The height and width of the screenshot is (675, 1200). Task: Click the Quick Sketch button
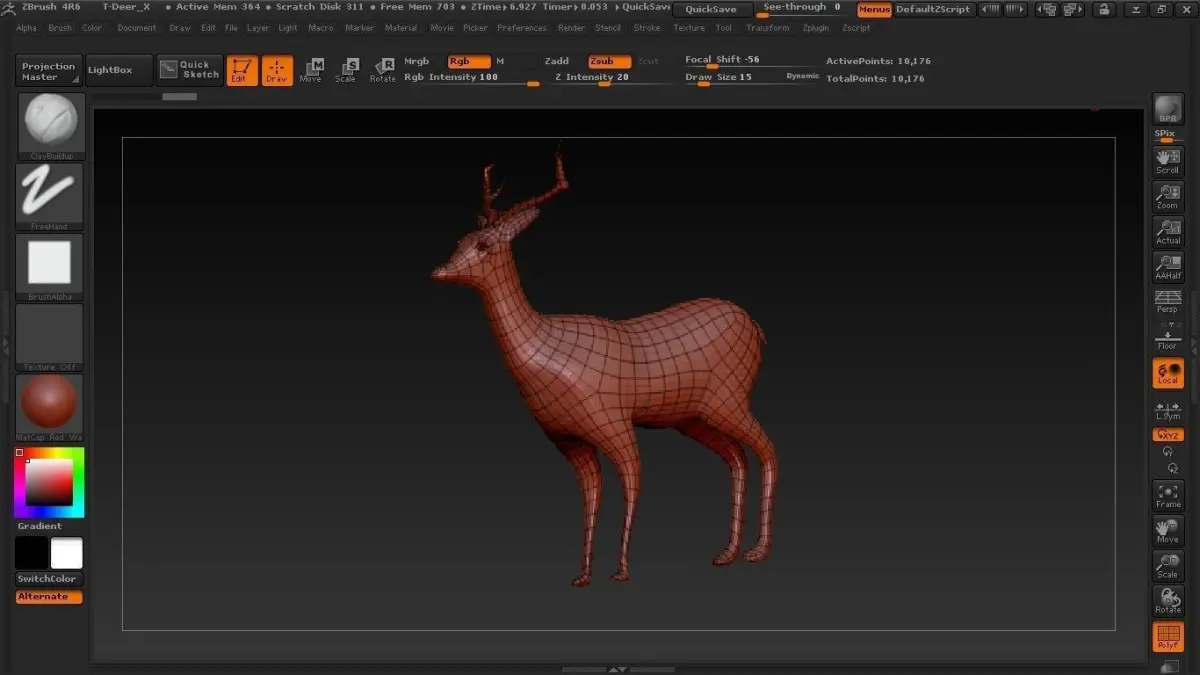pyautogui.click(x=189, y=70)
